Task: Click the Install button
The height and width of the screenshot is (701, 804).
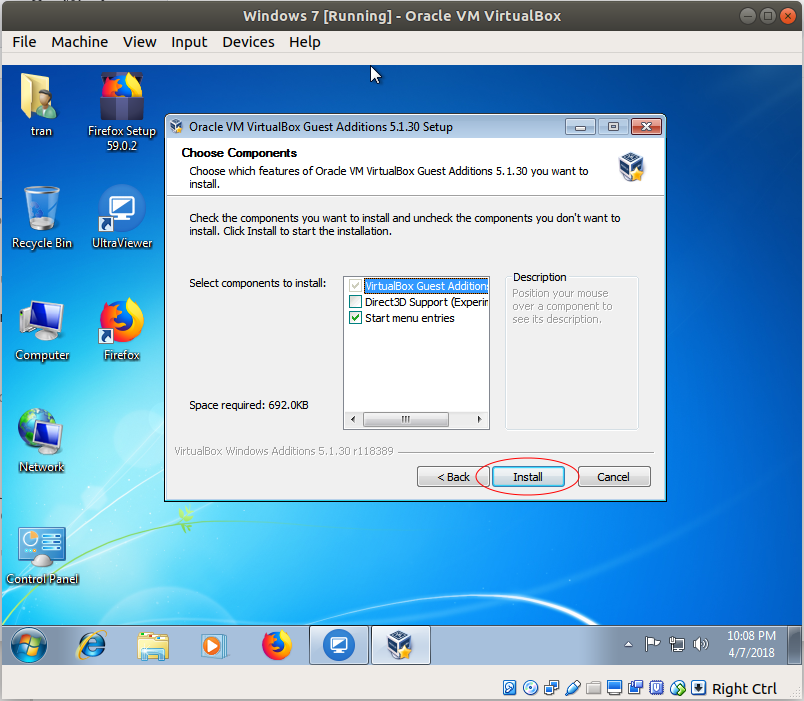Action: tap(528, 477)
